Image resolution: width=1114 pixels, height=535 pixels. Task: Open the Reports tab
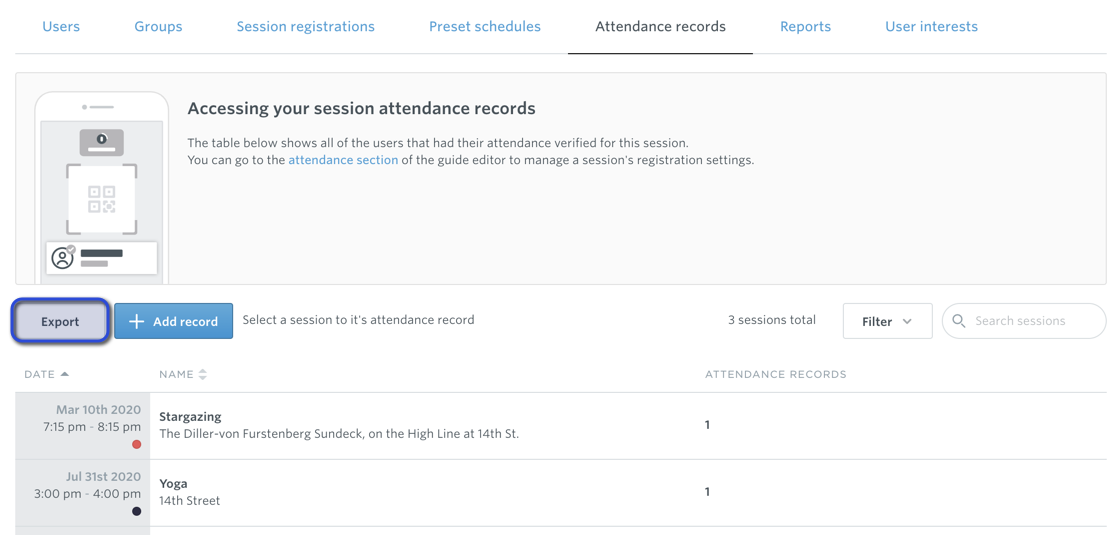tap(806, 26)
